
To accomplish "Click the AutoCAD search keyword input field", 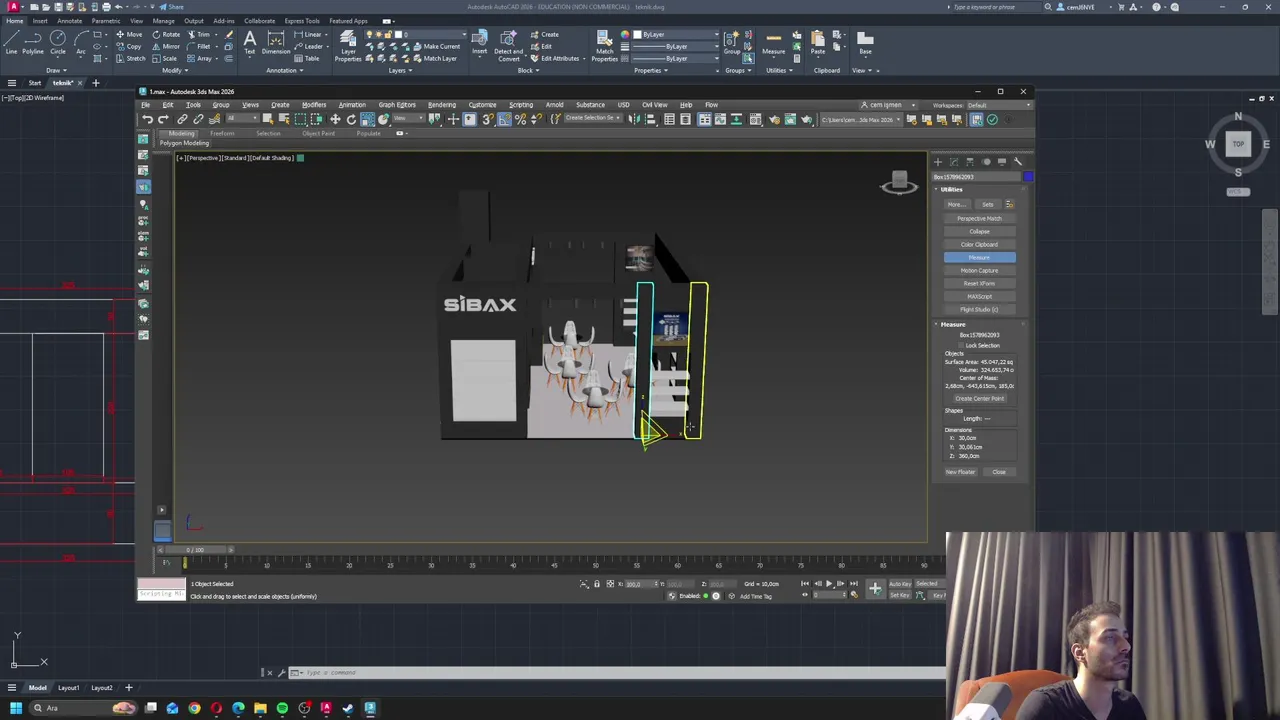I will coord(996,7).
